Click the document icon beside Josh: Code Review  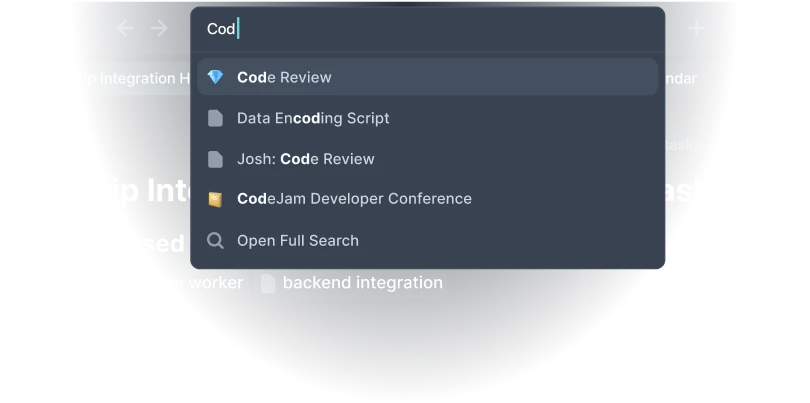coord(215,159)
